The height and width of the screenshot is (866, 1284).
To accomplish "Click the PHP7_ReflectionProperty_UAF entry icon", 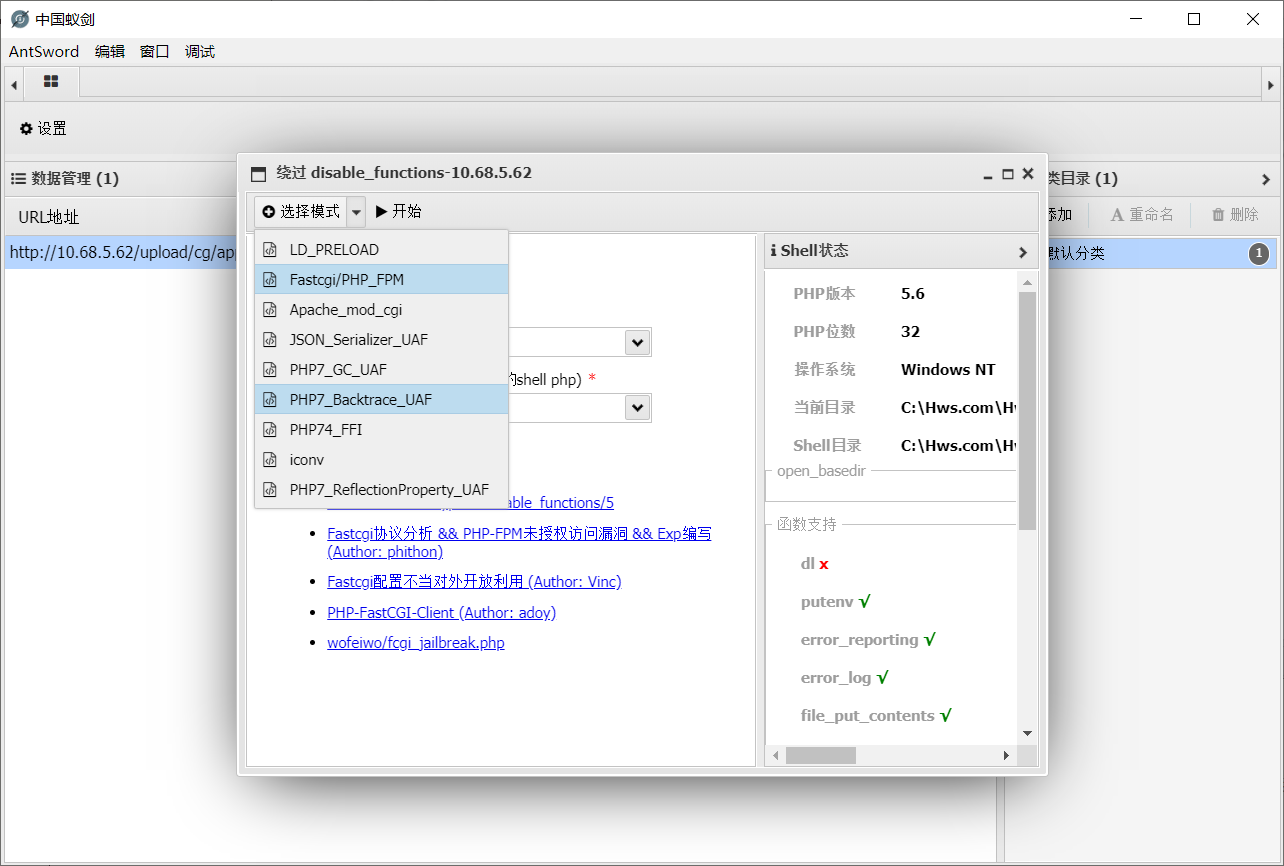I will tap(269, 490).
